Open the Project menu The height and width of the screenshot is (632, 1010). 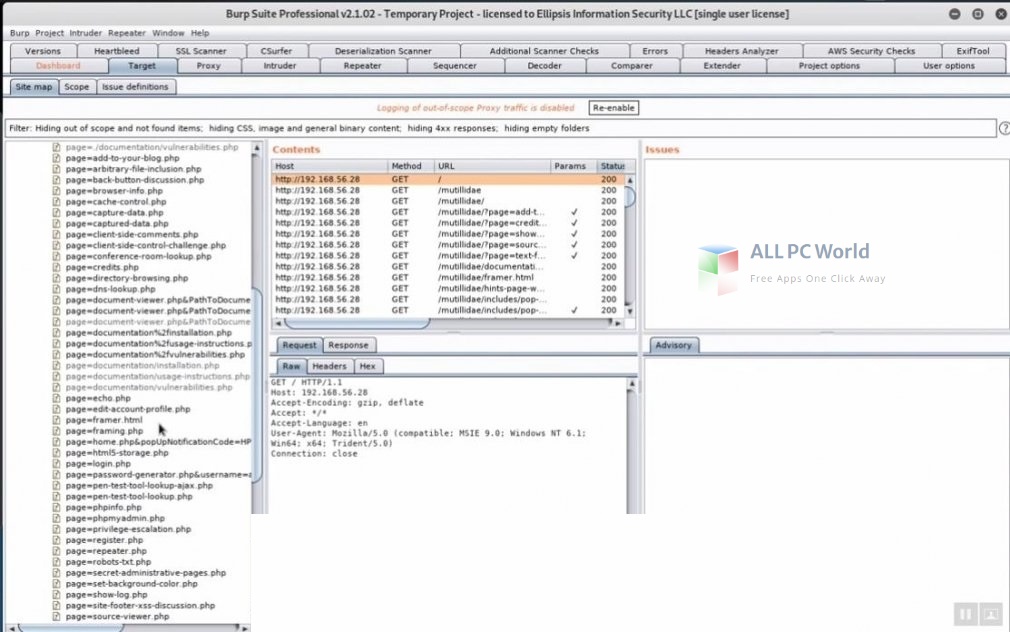click(x=50, y=33)
